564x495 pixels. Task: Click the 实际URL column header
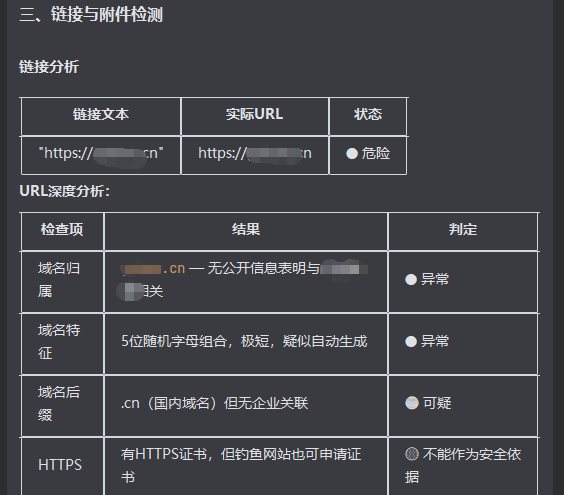click(x=255, y=114)
